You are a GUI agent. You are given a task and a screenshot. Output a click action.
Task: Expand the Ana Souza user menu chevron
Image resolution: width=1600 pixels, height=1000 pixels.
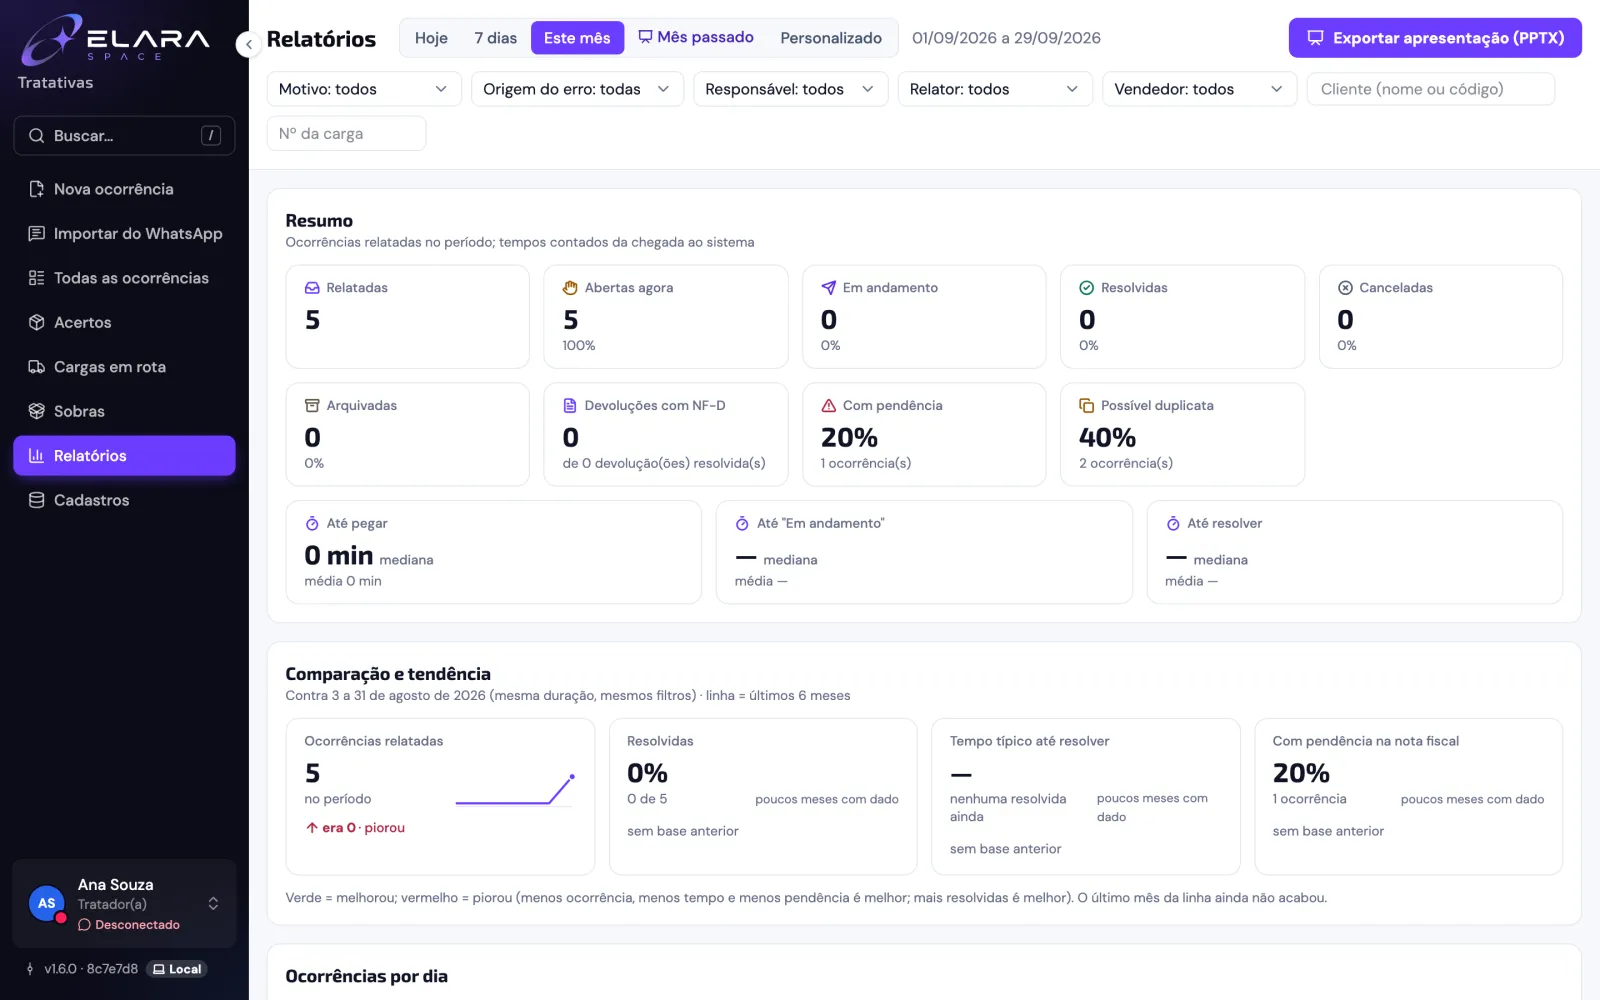[213, 904]
